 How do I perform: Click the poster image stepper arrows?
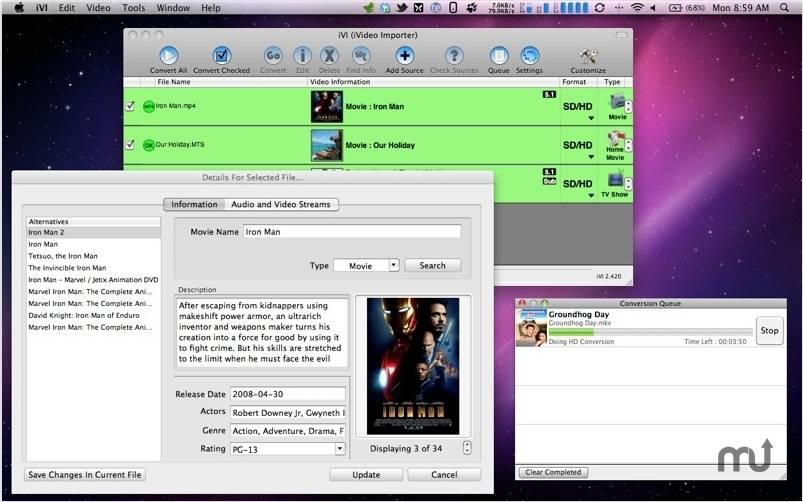[466, 448]
